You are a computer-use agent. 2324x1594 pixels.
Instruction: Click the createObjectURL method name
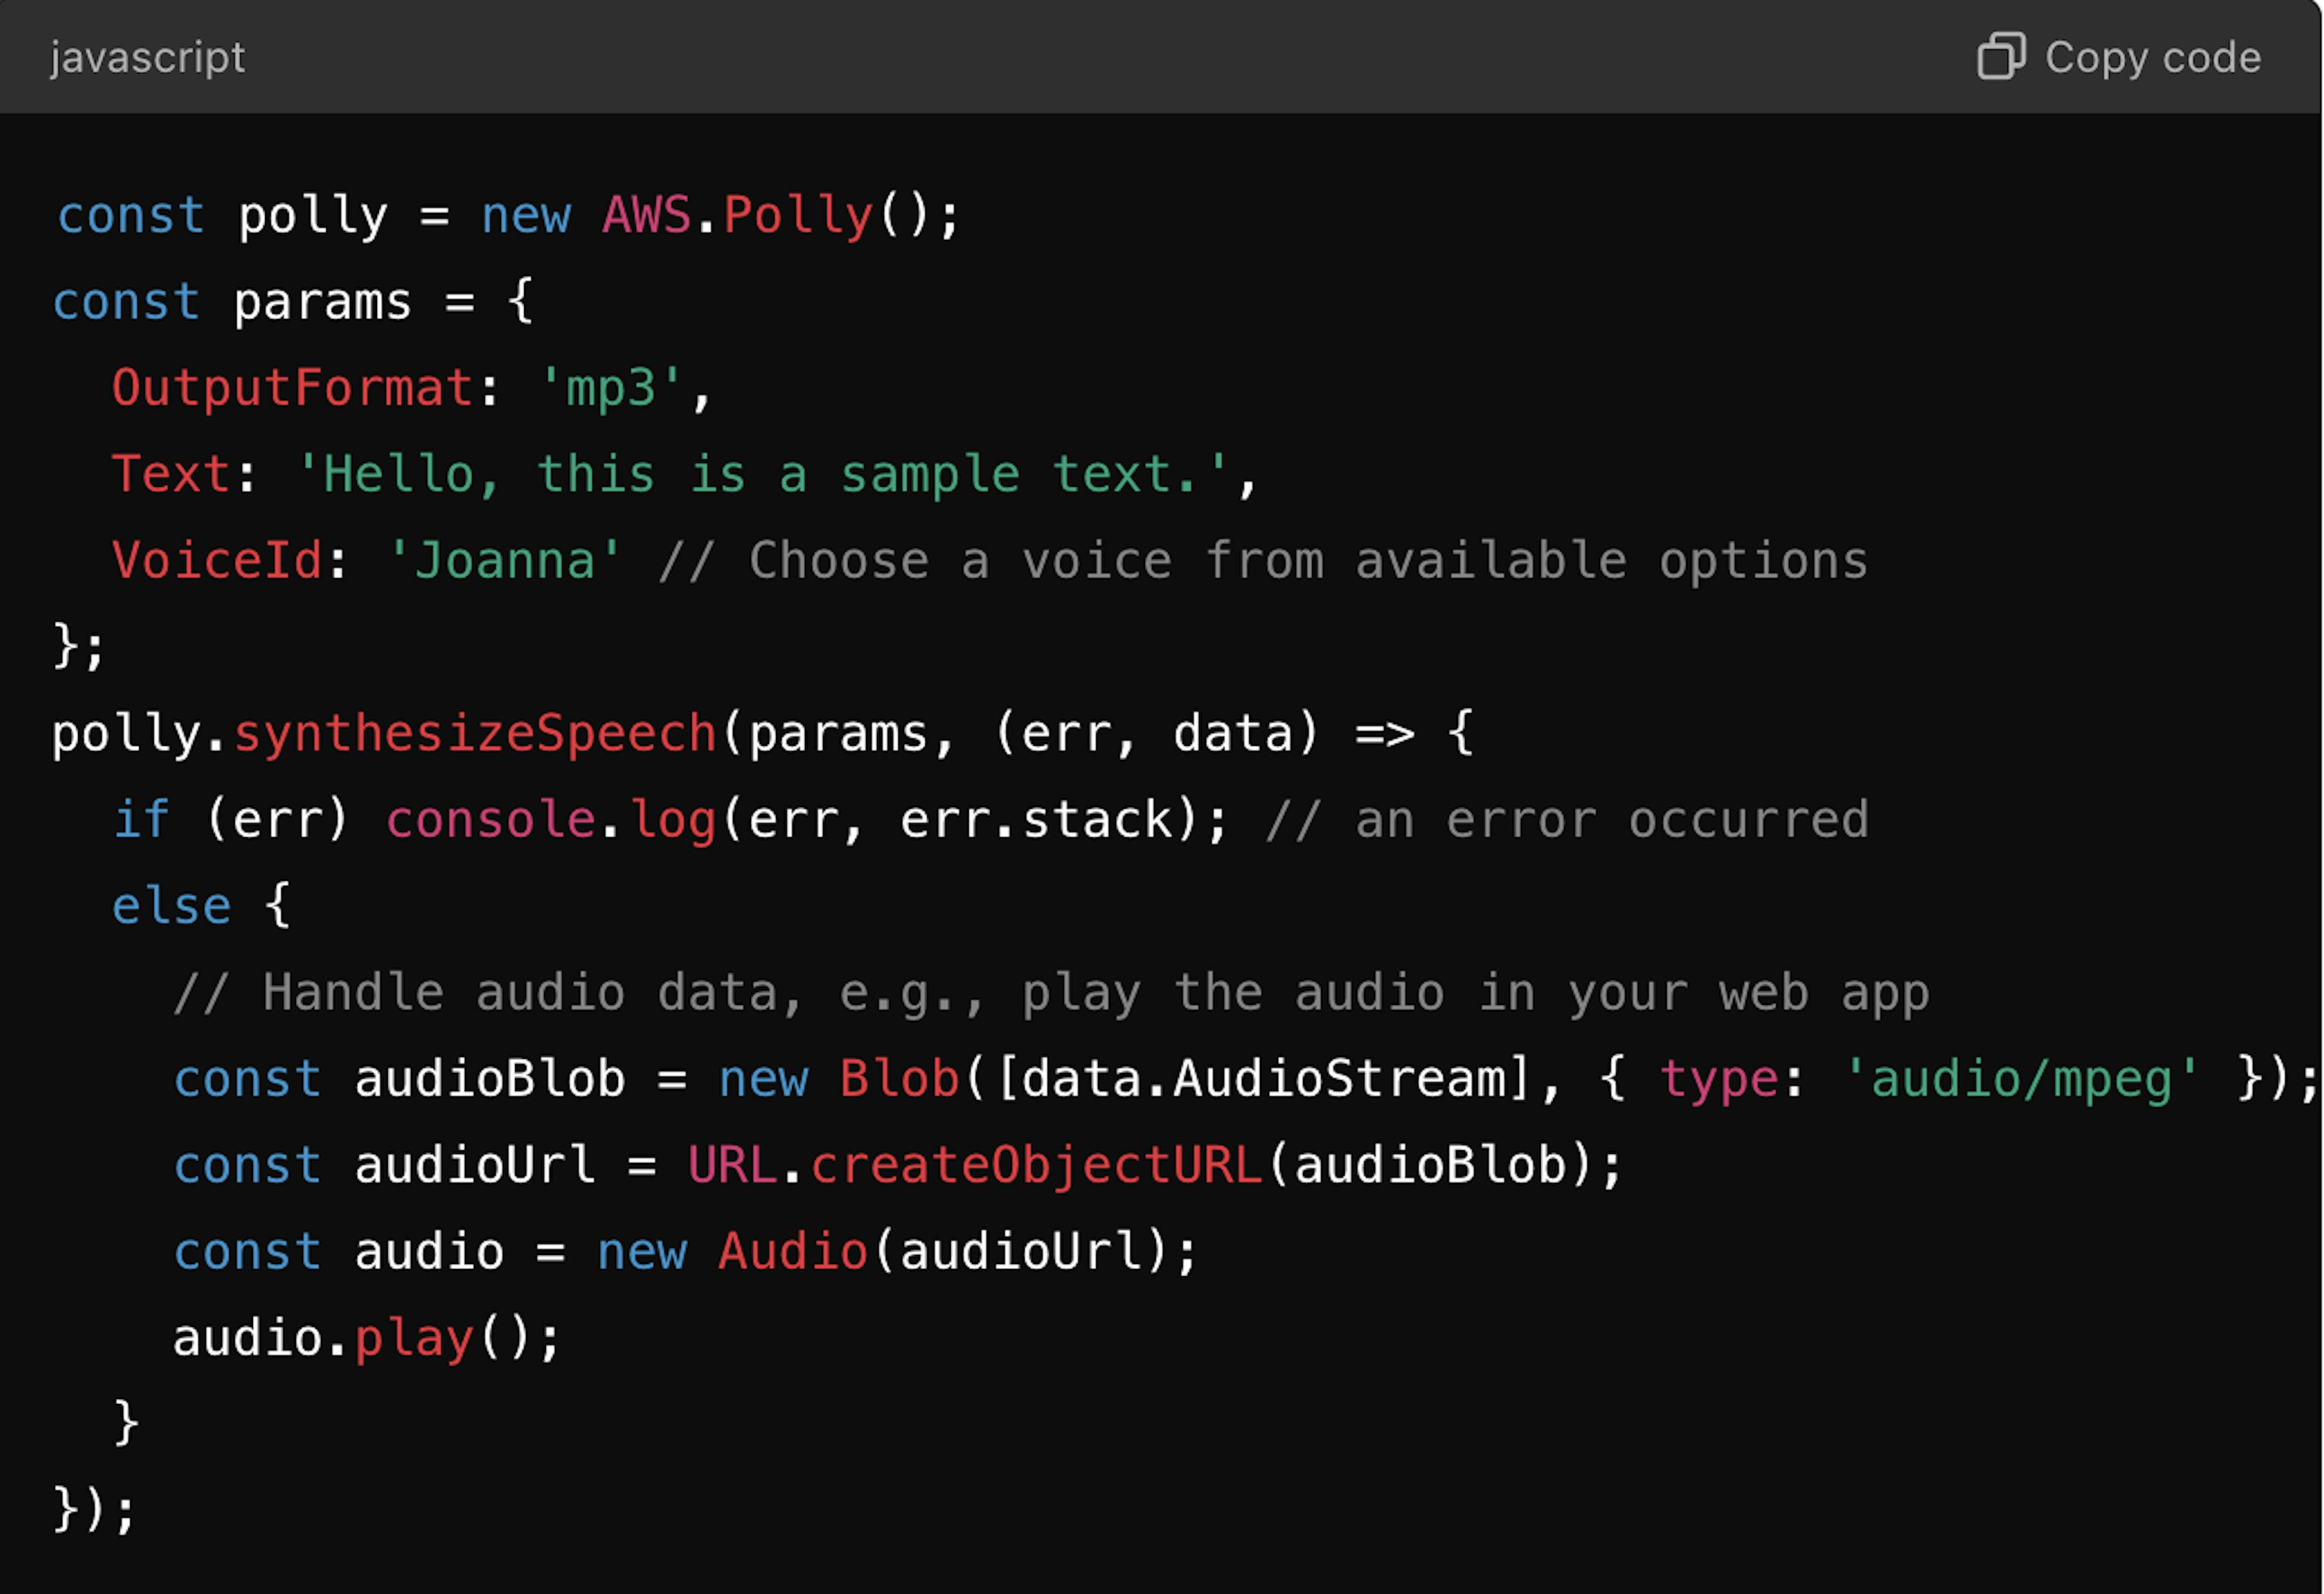point(1036,1166)
